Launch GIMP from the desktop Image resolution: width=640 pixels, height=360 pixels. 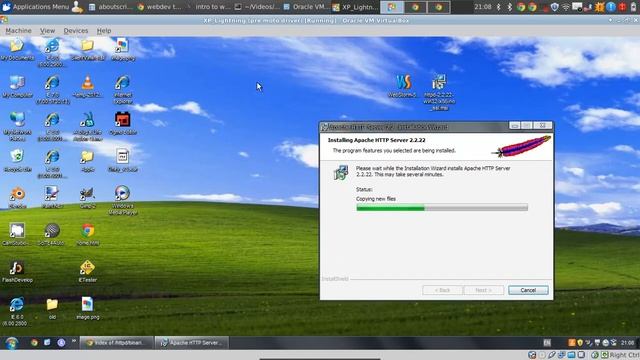click(87, 197)
